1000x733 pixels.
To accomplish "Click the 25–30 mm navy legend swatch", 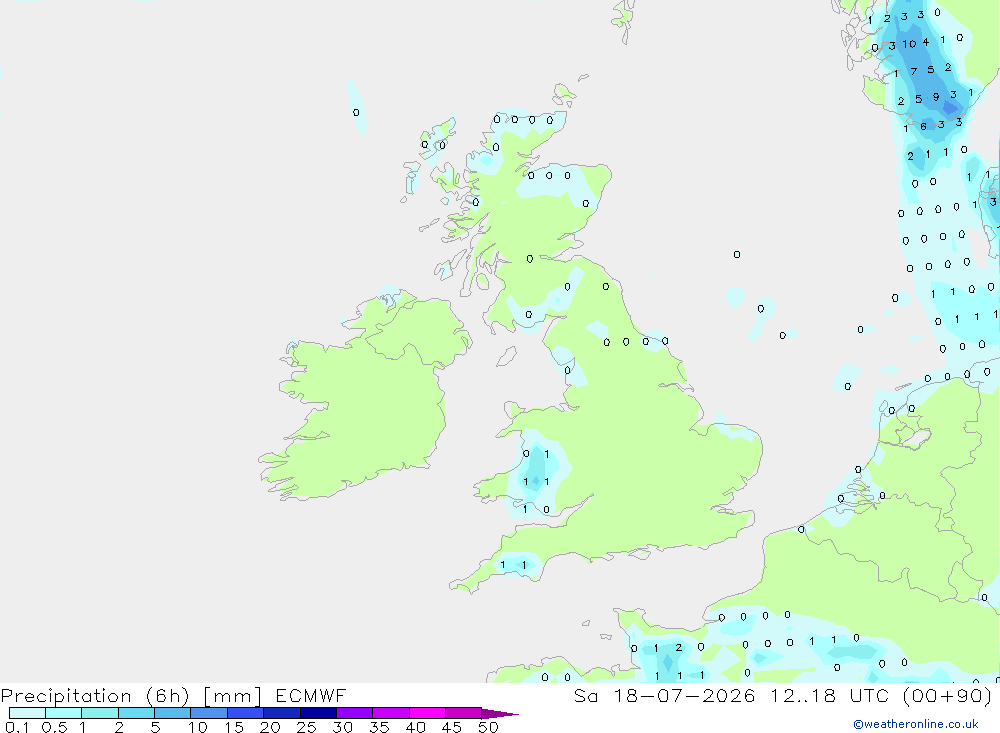I will tap(318, 713).
